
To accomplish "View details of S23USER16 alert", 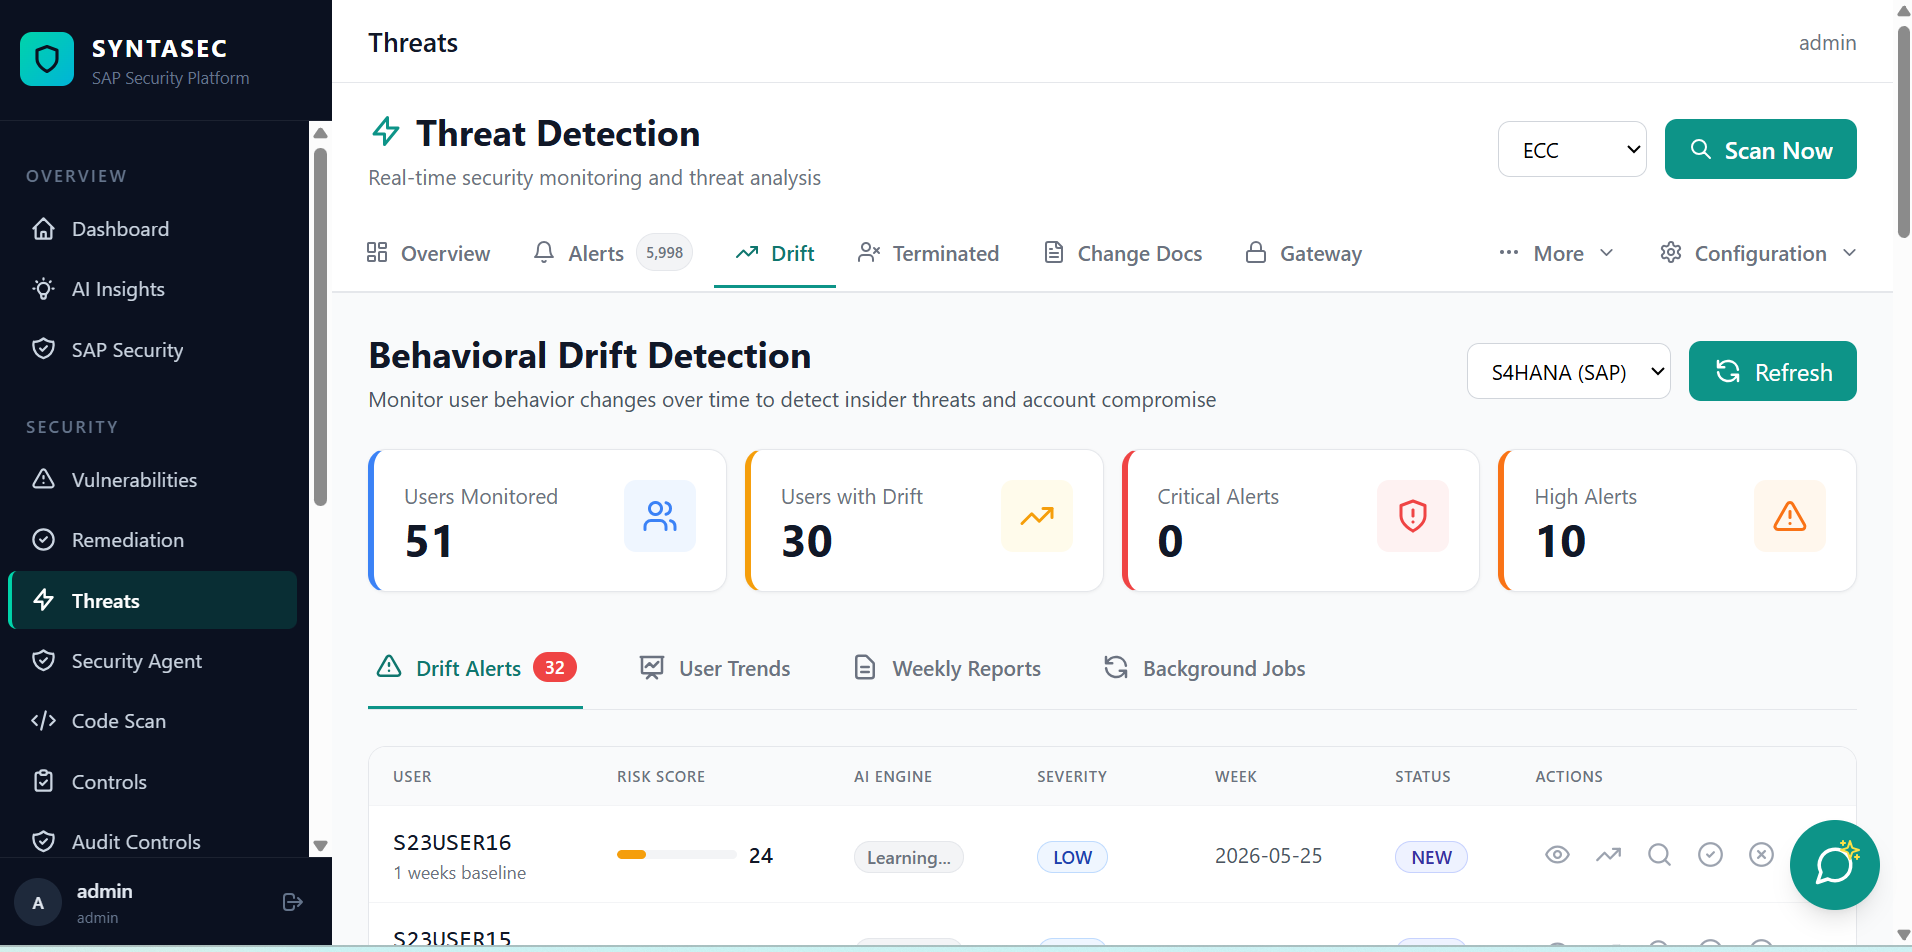I will (x=1557, y=855).
